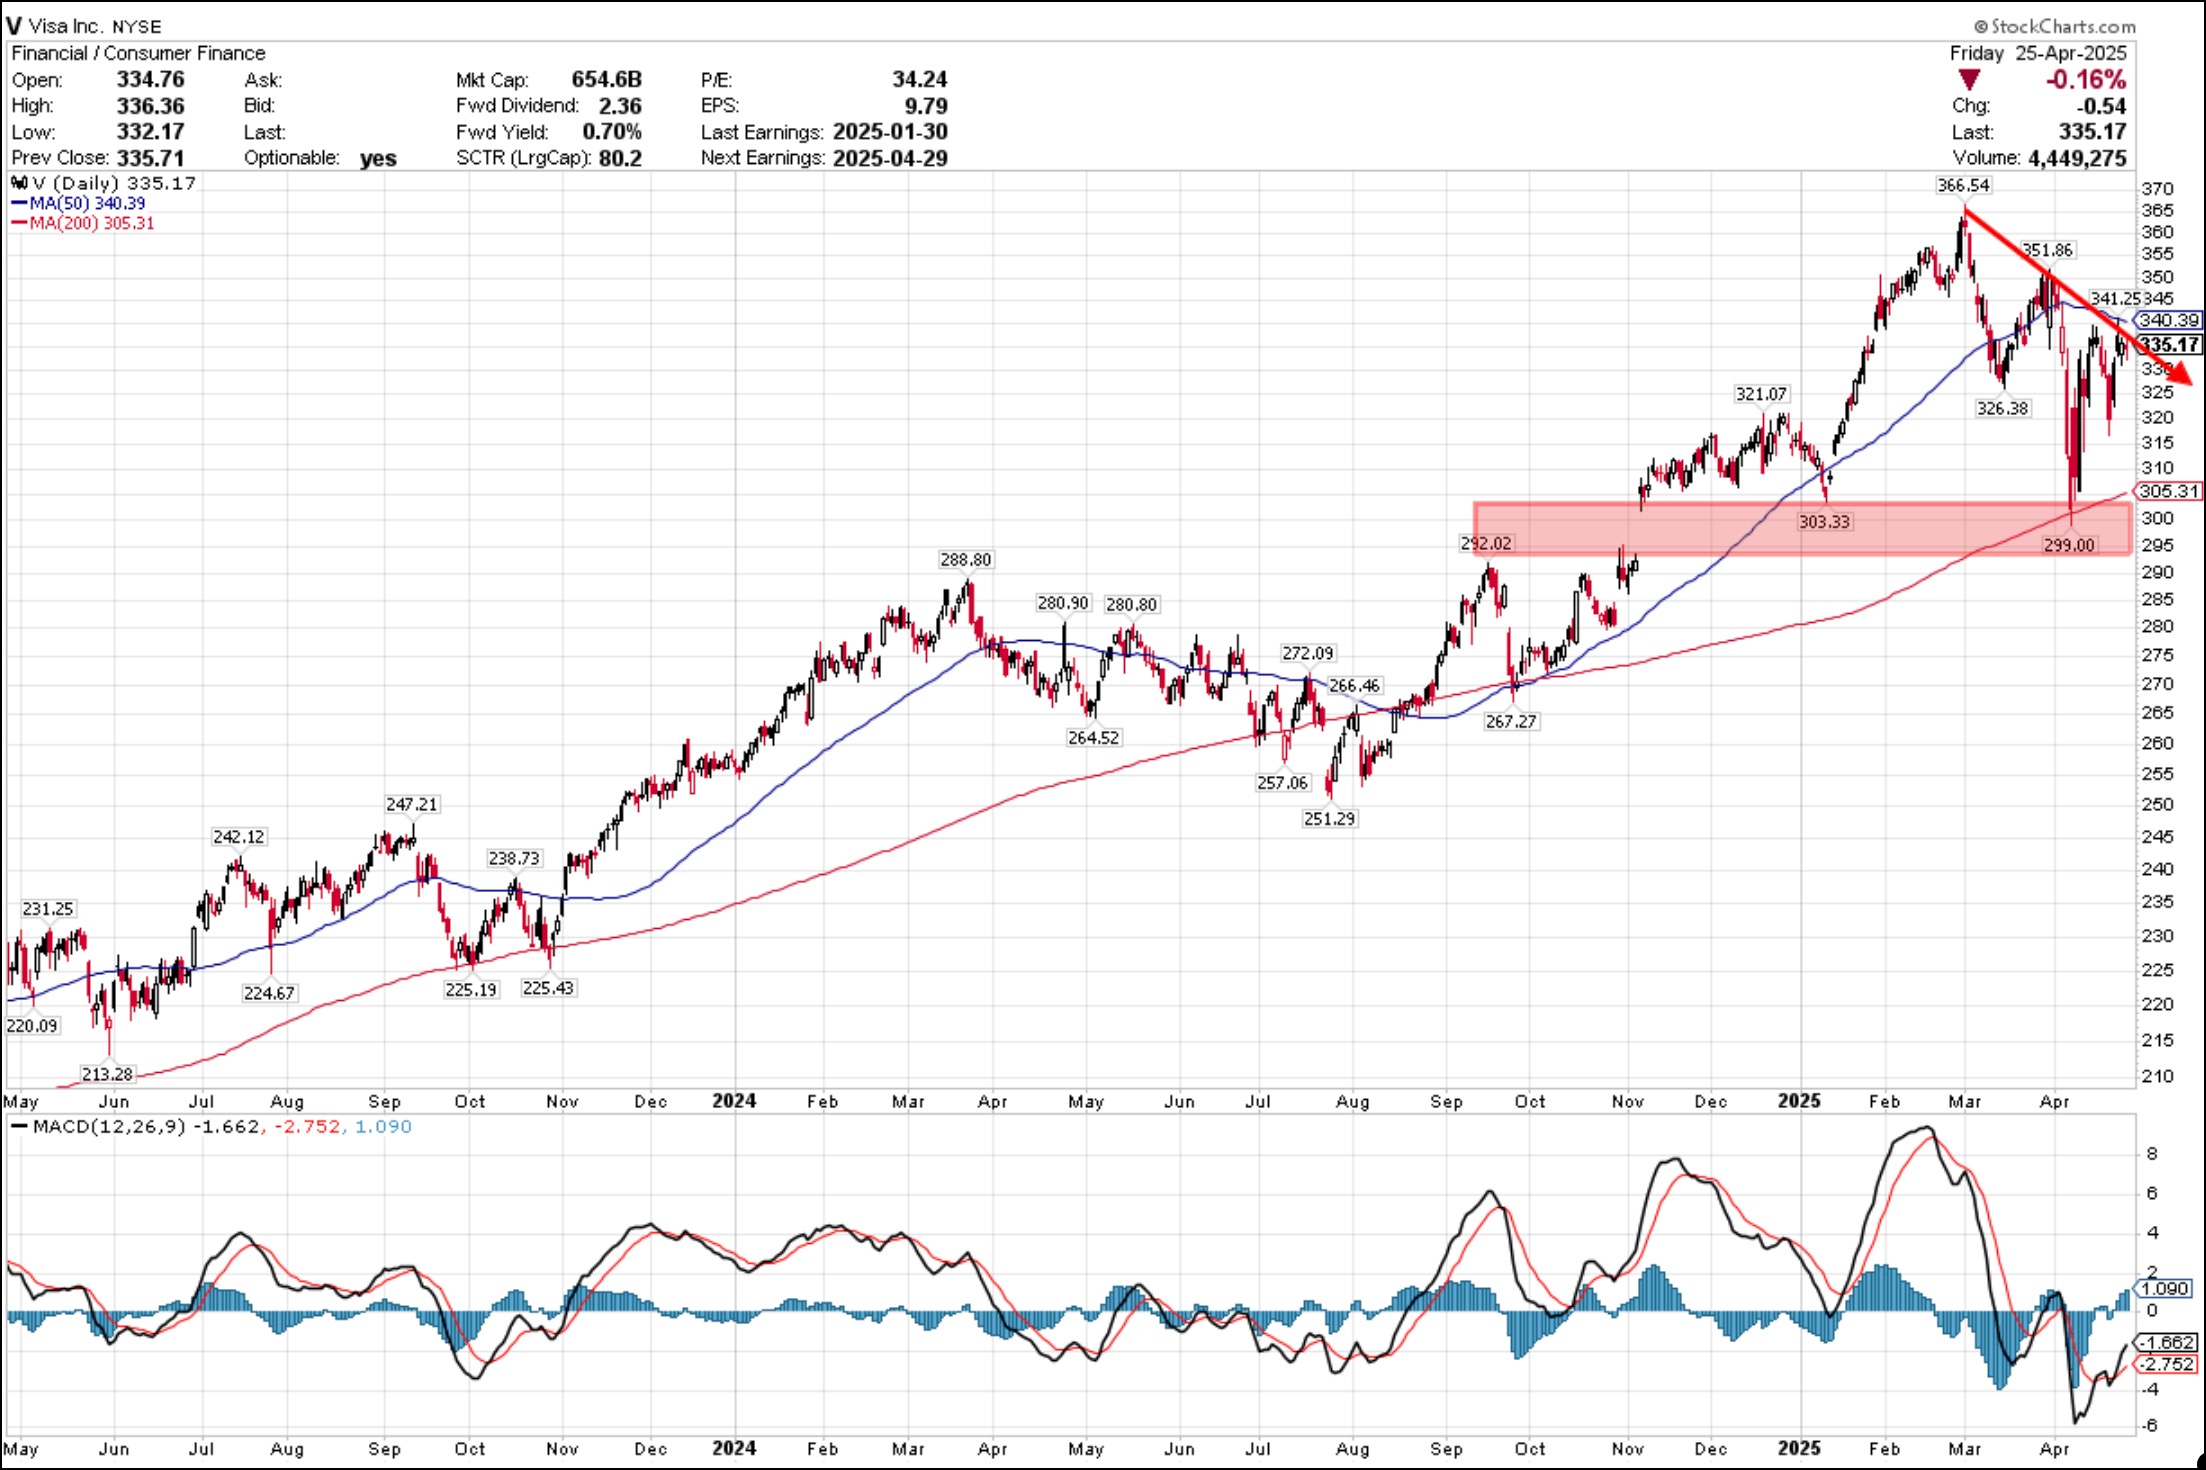2206x1470 pixels.
Task: Click the red trendline arrowhead
Action: [2180, 374]
